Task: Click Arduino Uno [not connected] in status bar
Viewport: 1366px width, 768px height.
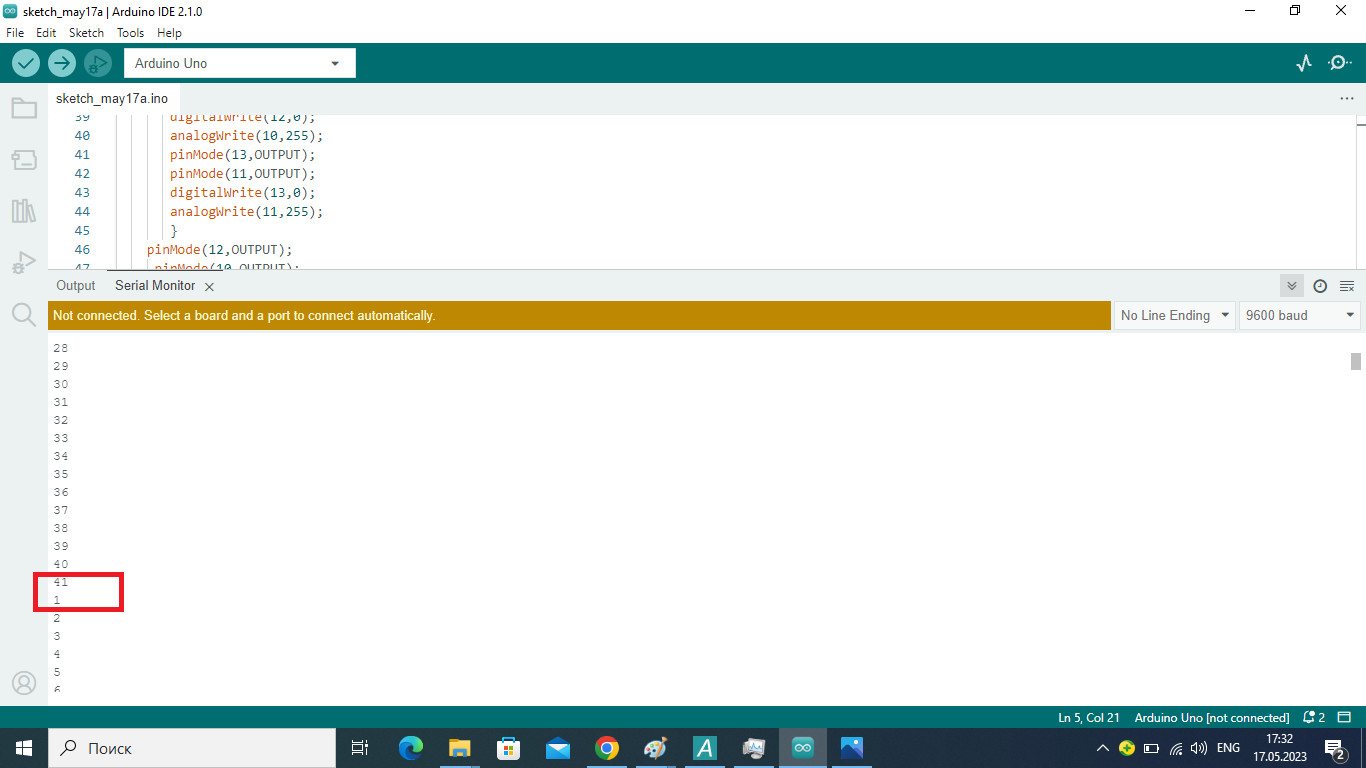Action: (1212, 718)
